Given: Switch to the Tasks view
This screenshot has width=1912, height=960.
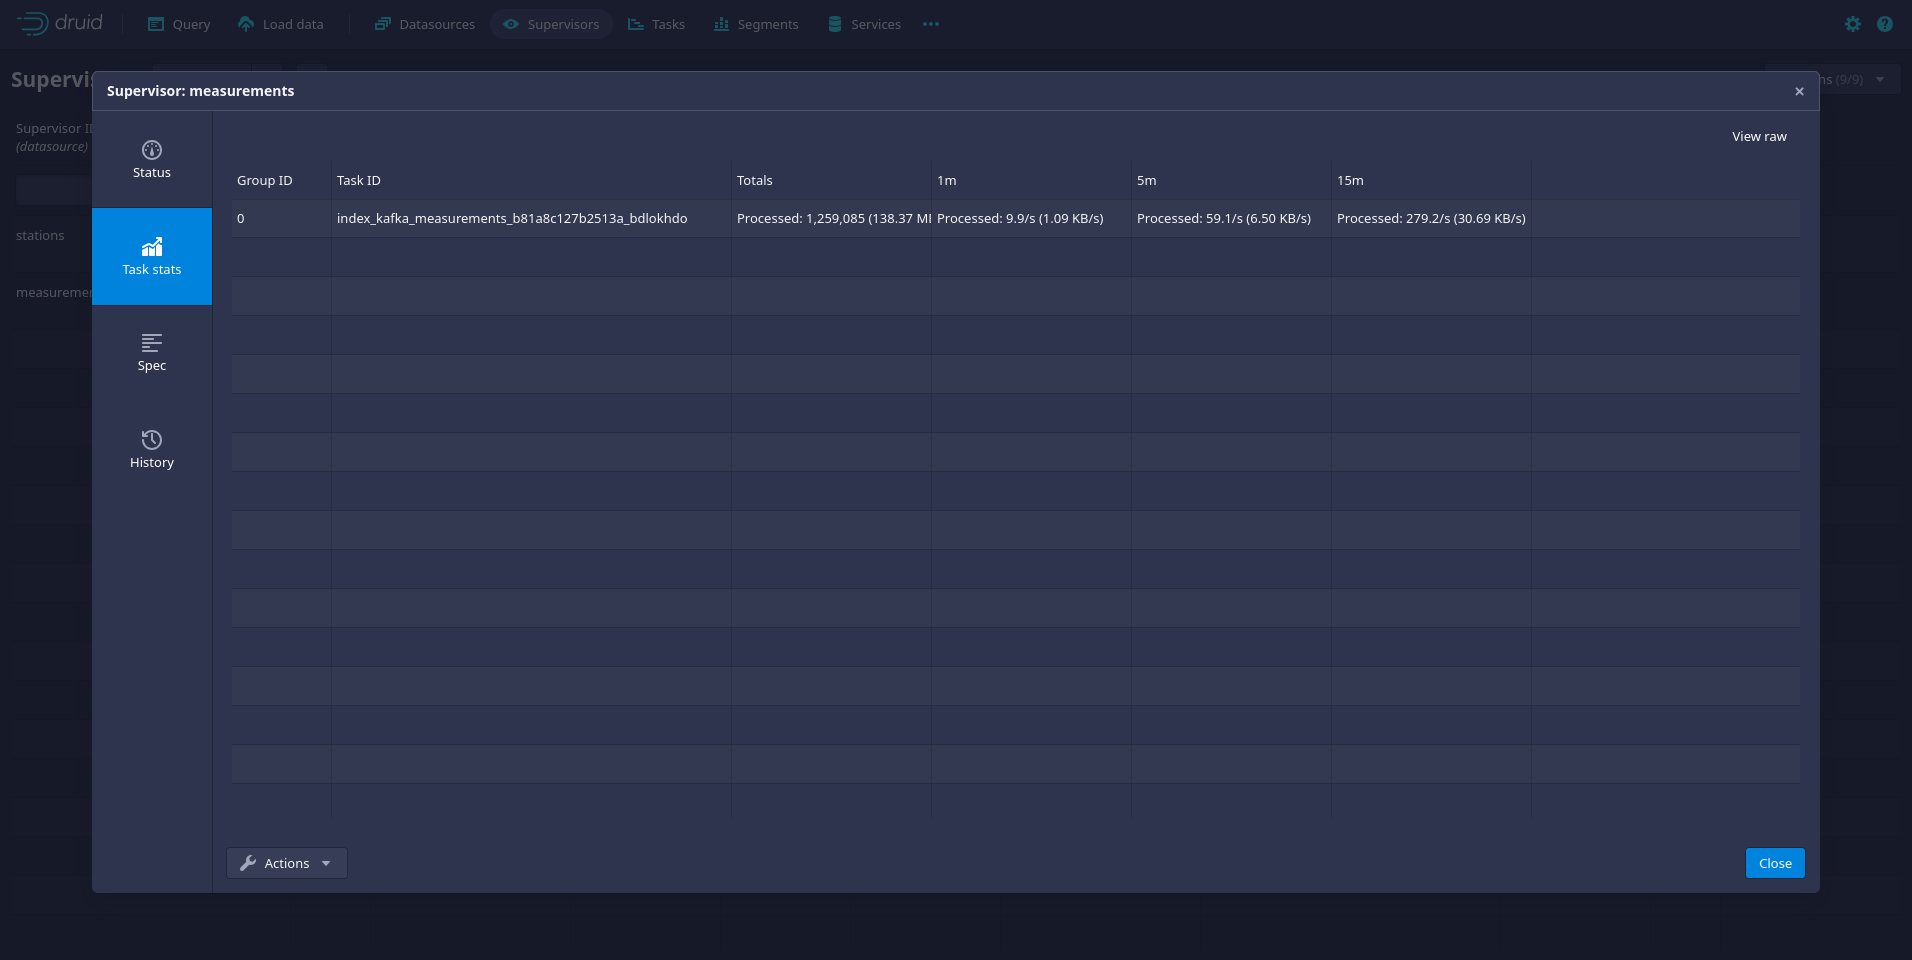Looking at the screenshot, I should (x=656, y=24).
